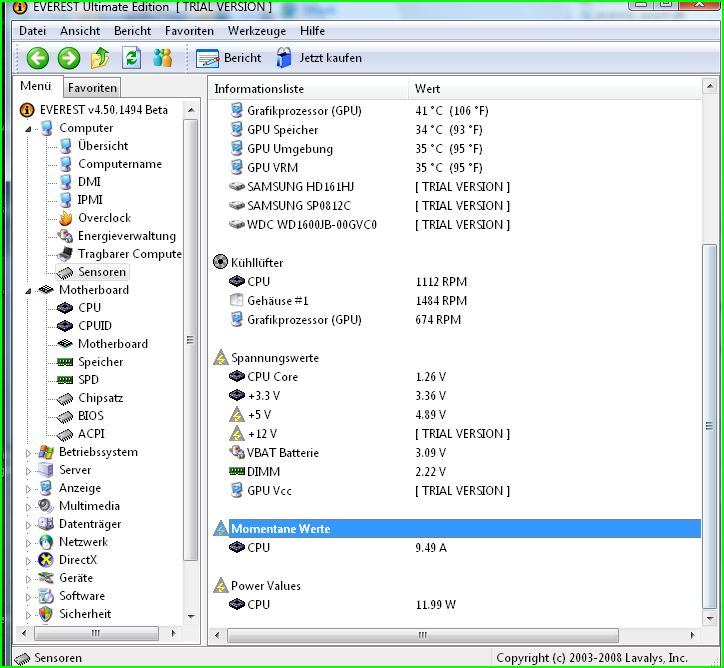Click the SAMSUNG HD161HJ hard drive icon
The width and height of the screenshot is (724, 668).
click(237, 187)
